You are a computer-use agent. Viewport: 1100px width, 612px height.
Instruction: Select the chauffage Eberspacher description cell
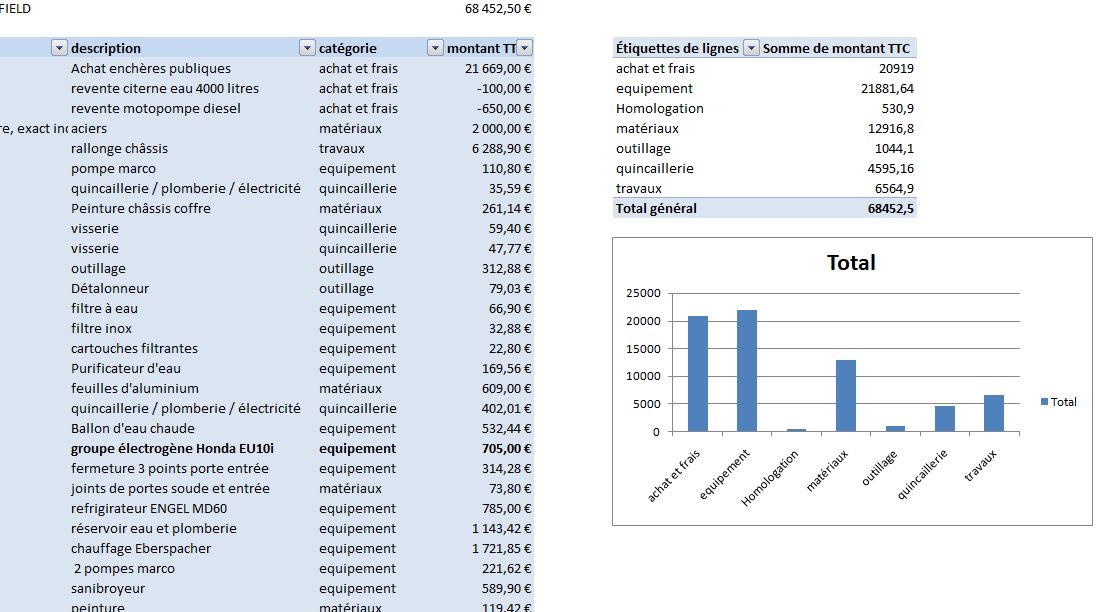(x=141, y=548)
